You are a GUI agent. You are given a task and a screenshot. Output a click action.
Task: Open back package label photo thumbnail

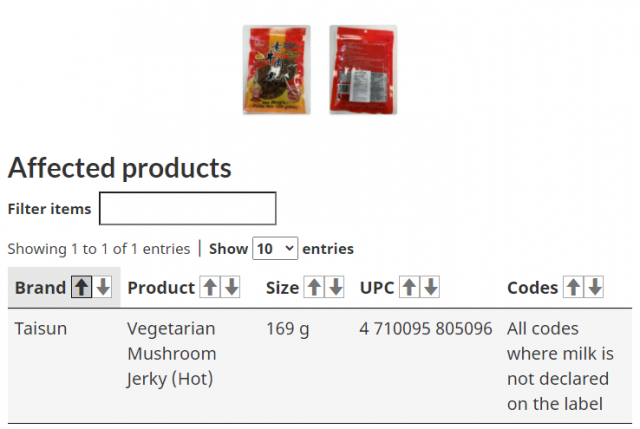click(x=363, y=69)
